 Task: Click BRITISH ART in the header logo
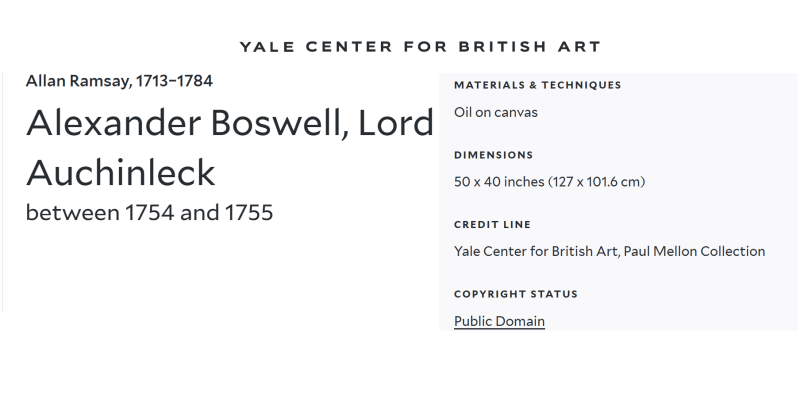[530, 46]
